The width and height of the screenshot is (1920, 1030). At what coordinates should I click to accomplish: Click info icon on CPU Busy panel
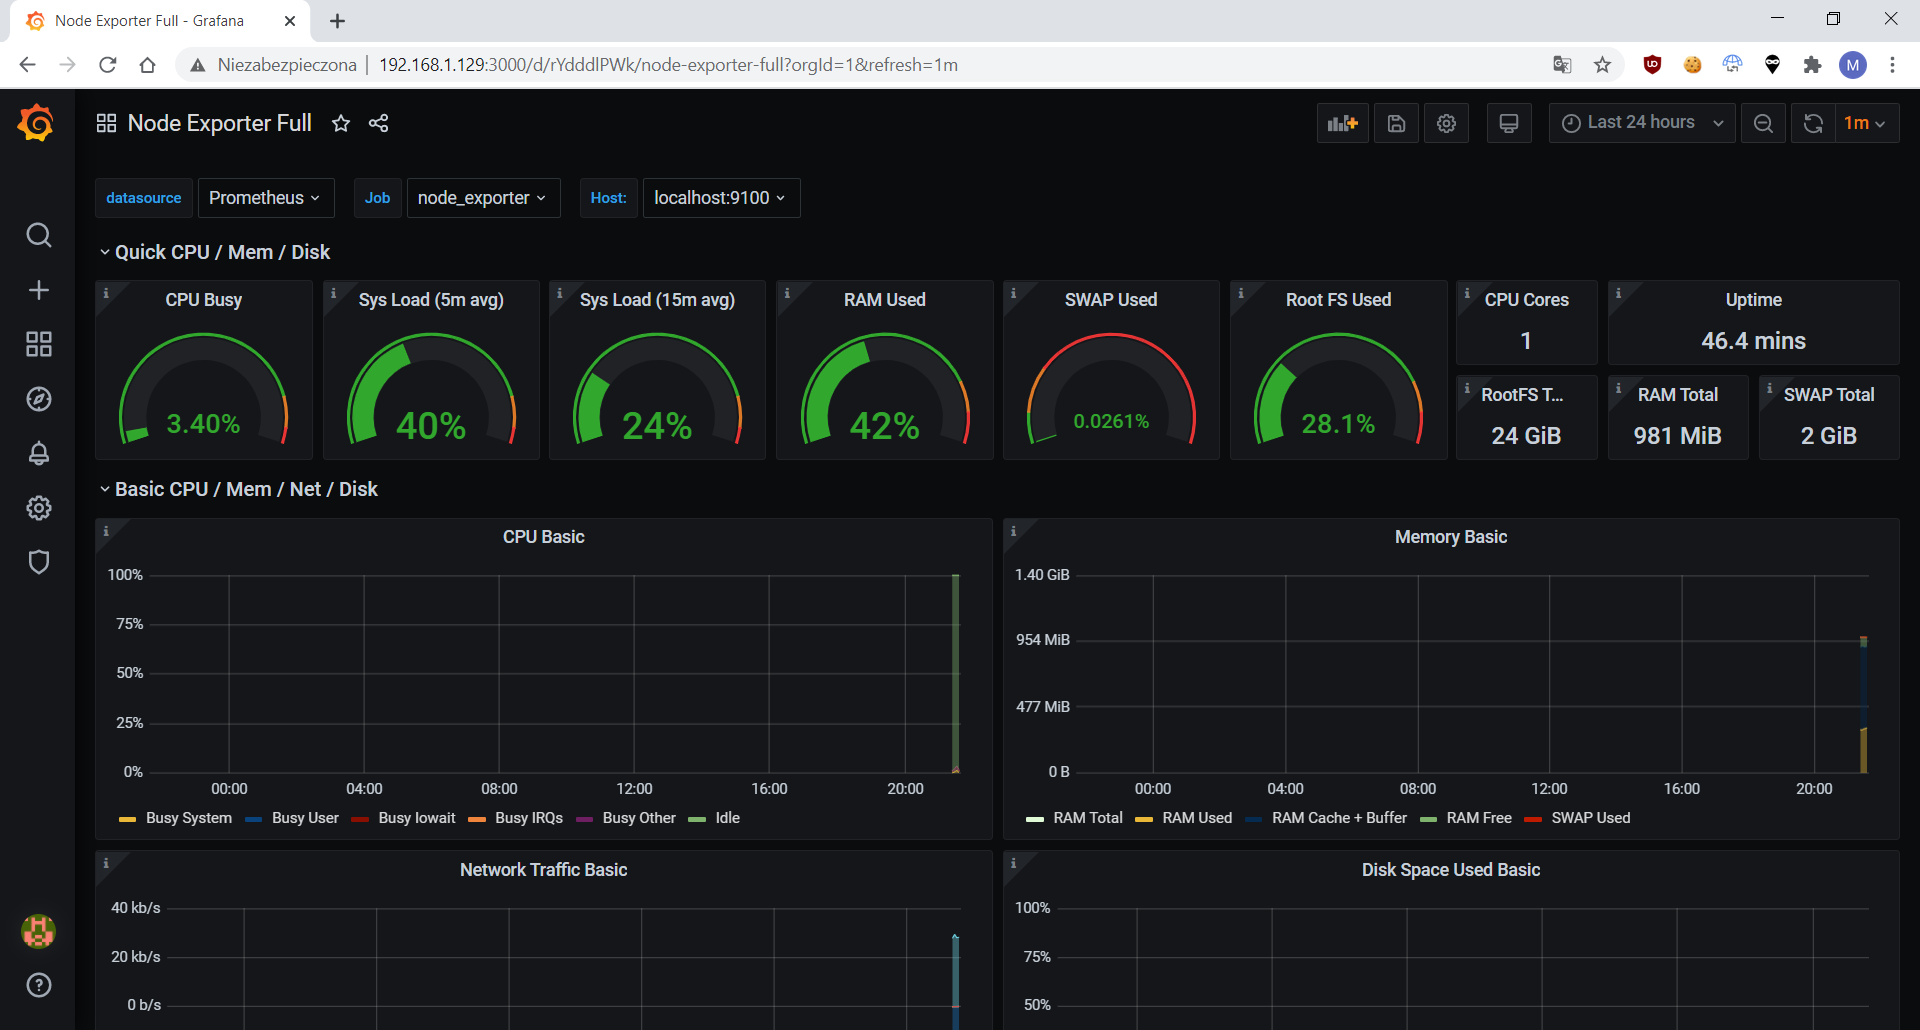pyautogui.click(x=105, y=293)
